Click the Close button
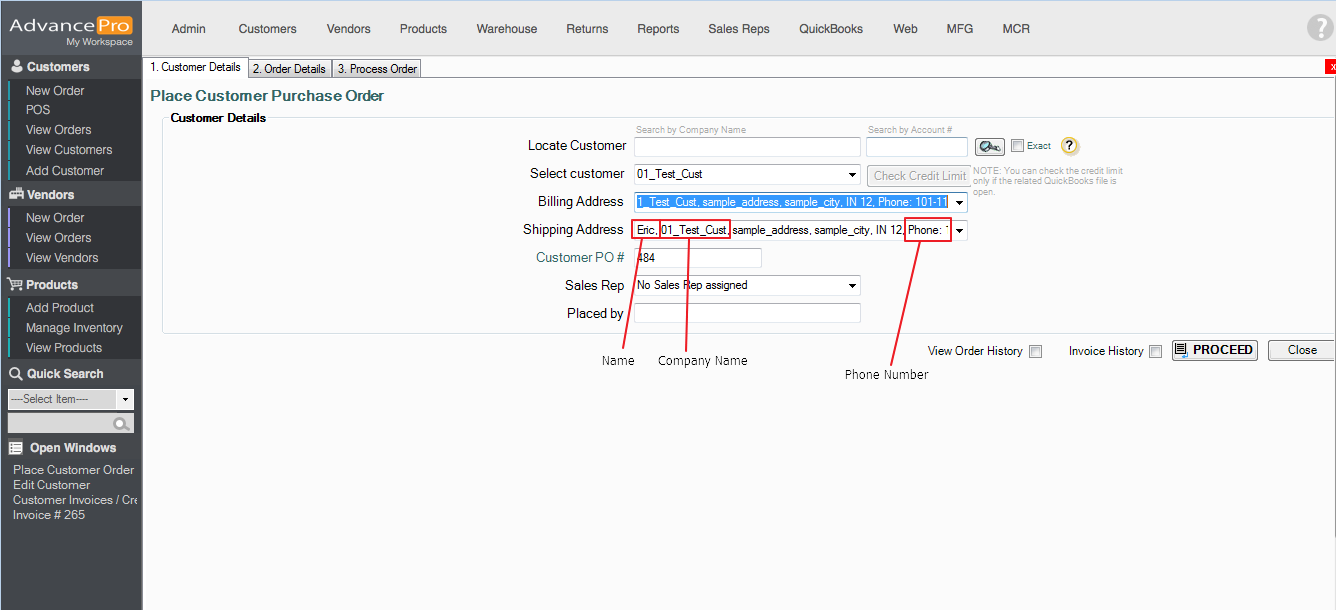The width and height of the screenshot is (1336, 610). [1301, 350]
